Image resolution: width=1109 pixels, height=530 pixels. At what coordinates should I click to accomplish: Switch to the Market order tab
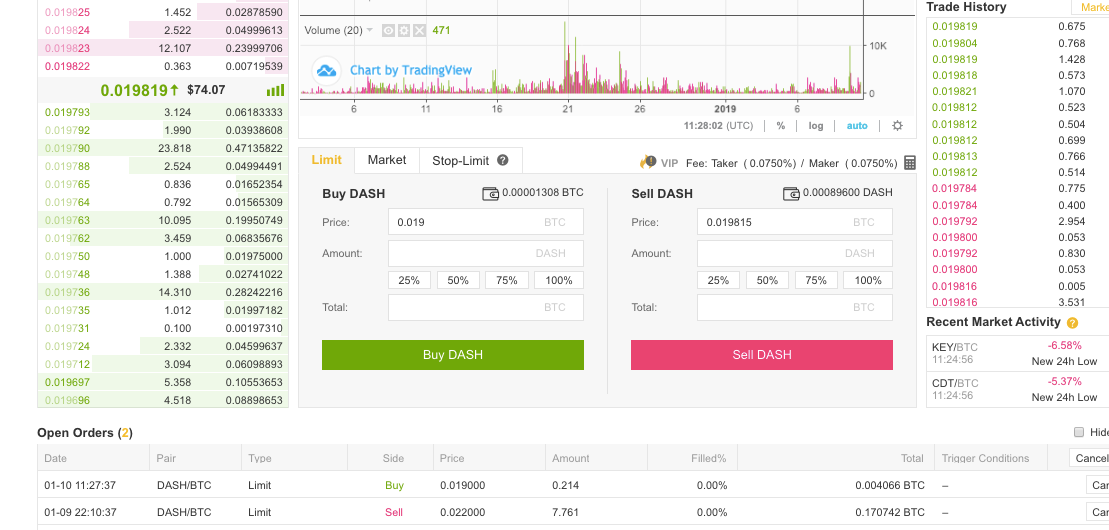click(x=387, y=160)
